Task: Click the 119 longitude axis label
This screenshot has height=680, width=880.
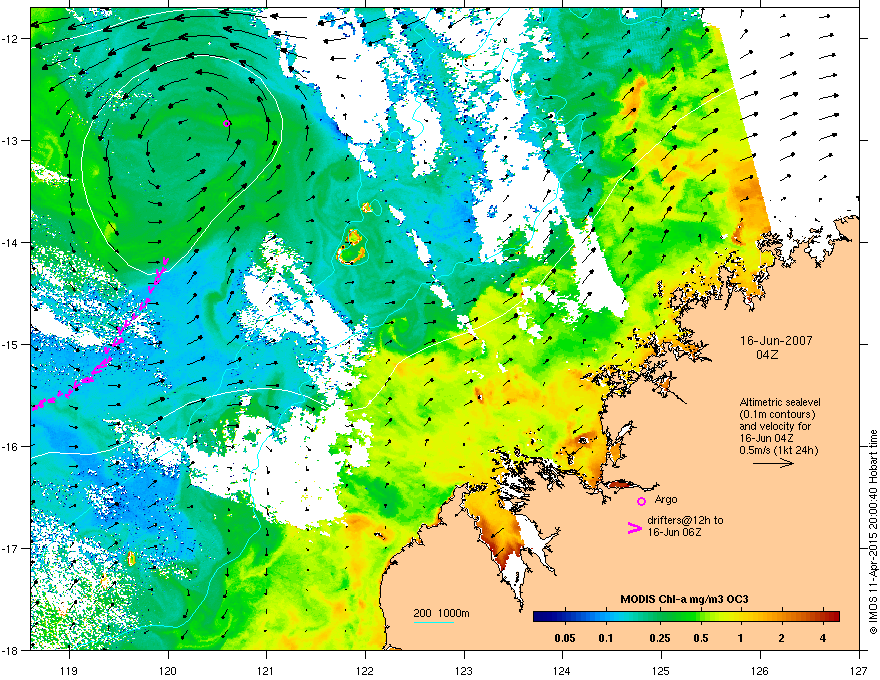Action: pos(70,669)
